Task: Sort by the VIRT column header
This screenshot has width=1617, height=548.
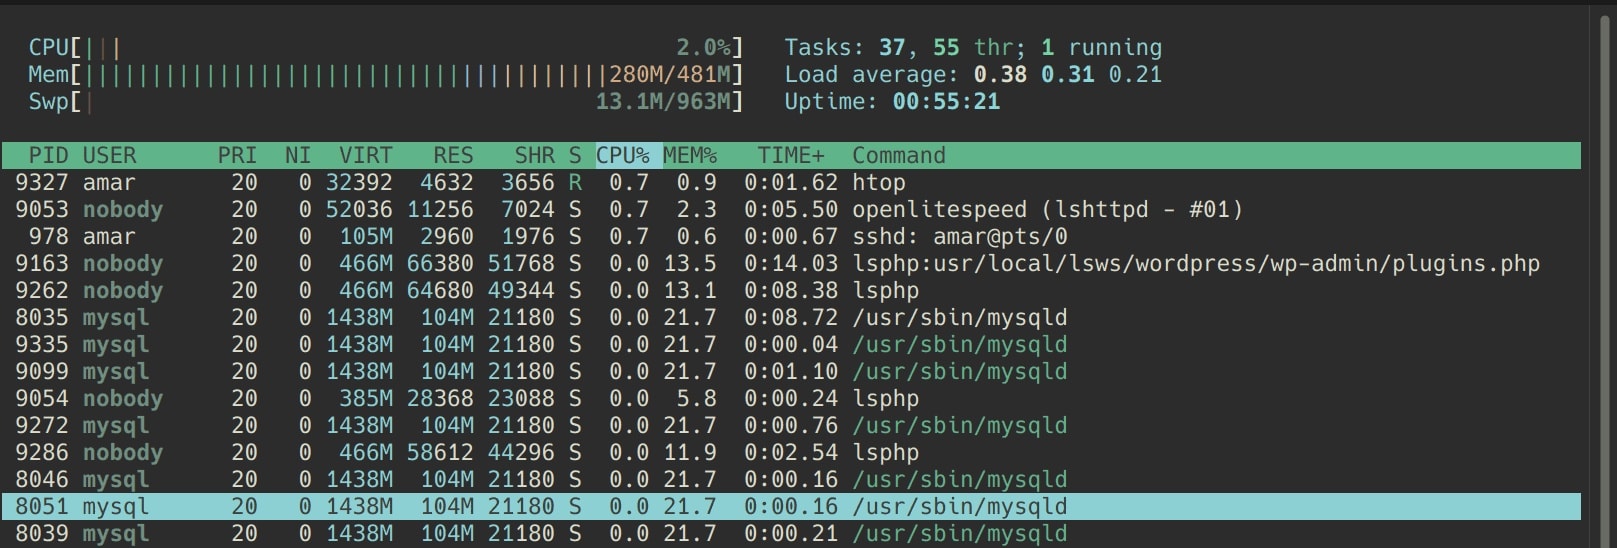Action: point(366,156)
